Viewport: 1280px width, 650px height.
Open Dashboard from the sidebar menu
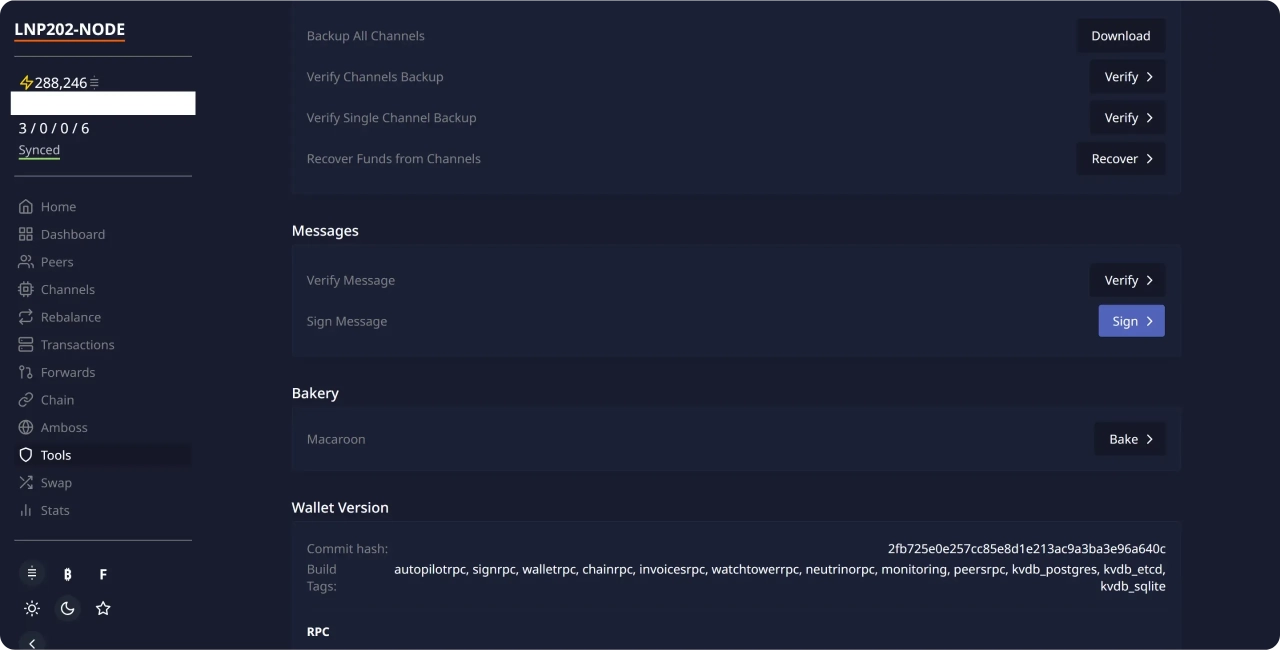72,234
